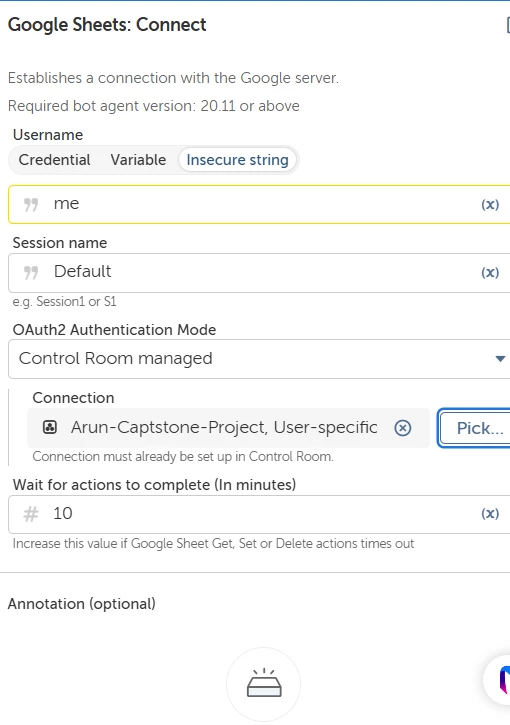This screenshot has width=510, height=725.
Task: Clear the selected Arun-Captstone-Project connection
Action: pos(403,428)
